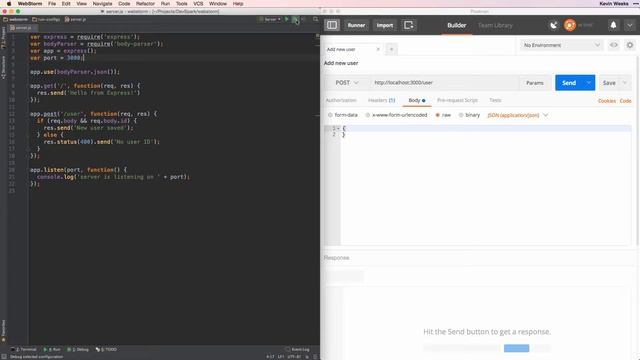Open the Tests tab
The height and width of the screenshot is (360, 640).
coord(495,100)
